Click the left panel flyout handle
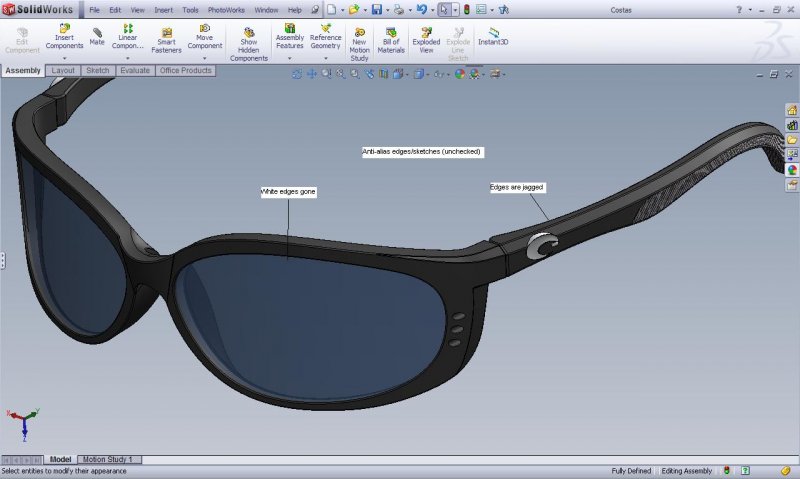The height and width of the screenshot is (479, 800). tap(3, 260)
